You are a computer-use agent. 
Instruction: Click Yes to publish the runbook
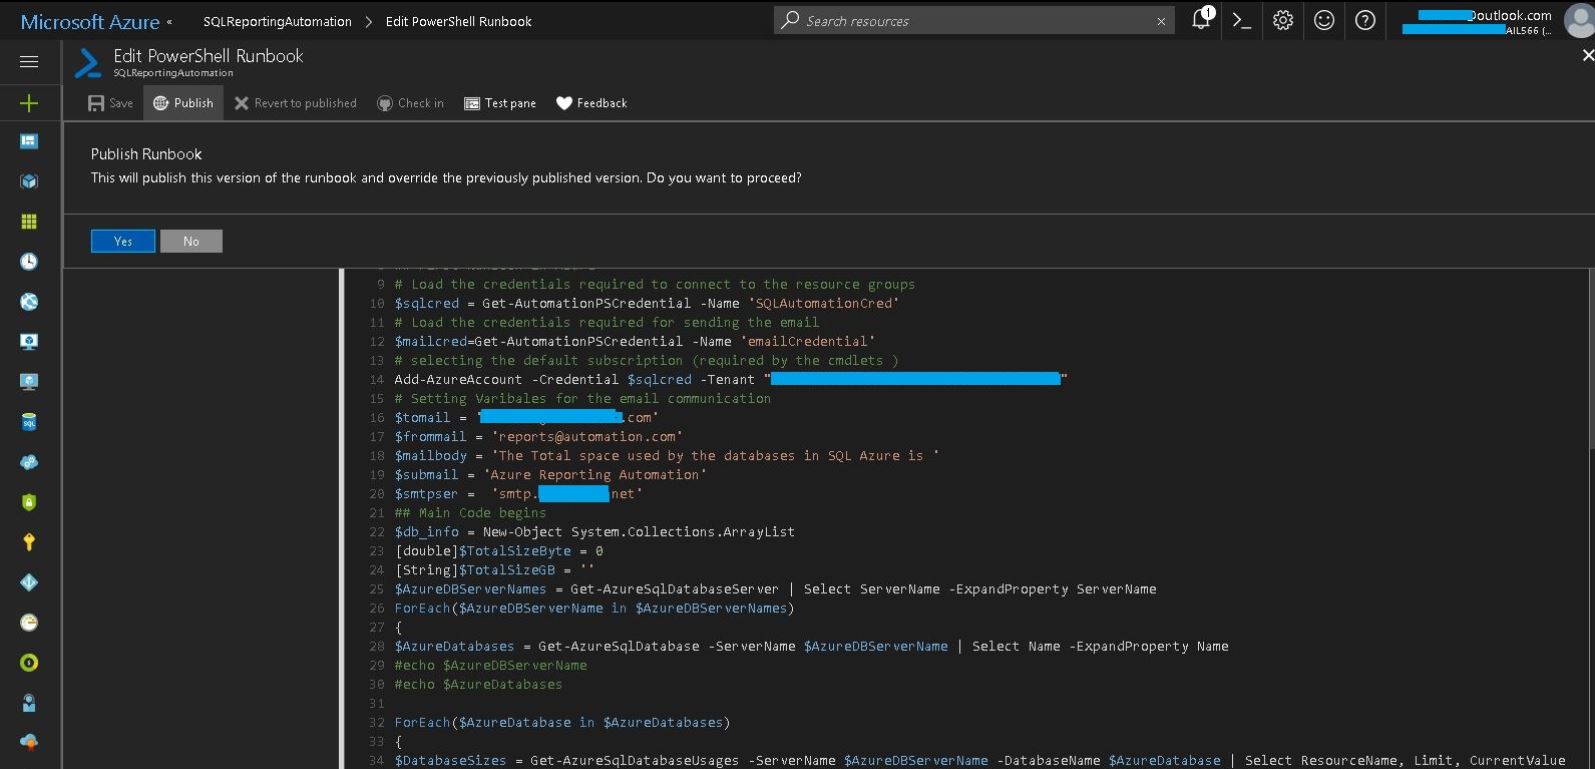tap(123, 241)
